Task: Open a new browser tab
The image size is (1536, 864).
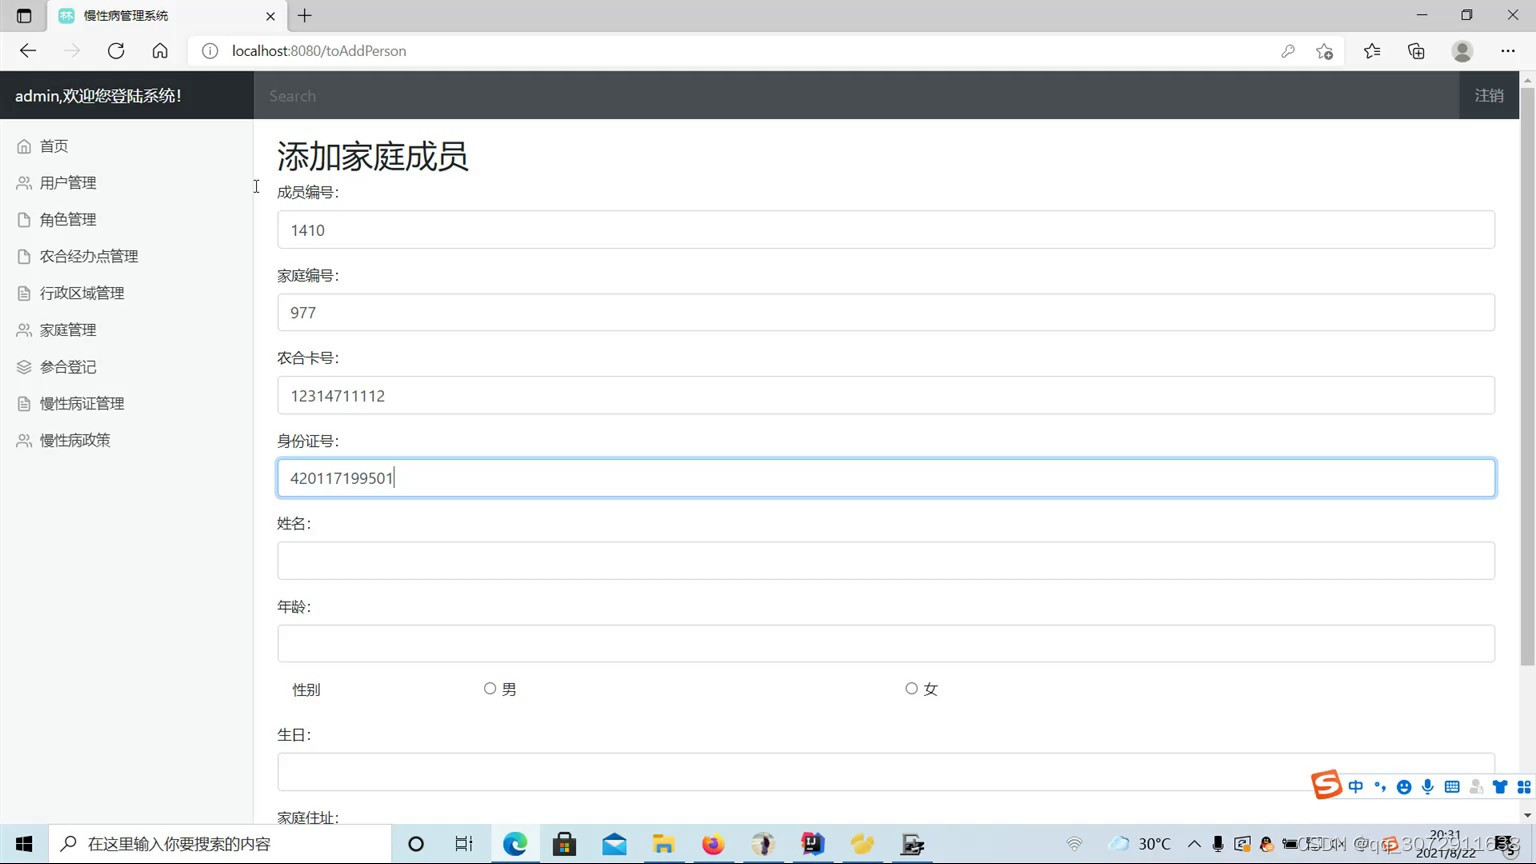Action: tap(305, 16)
